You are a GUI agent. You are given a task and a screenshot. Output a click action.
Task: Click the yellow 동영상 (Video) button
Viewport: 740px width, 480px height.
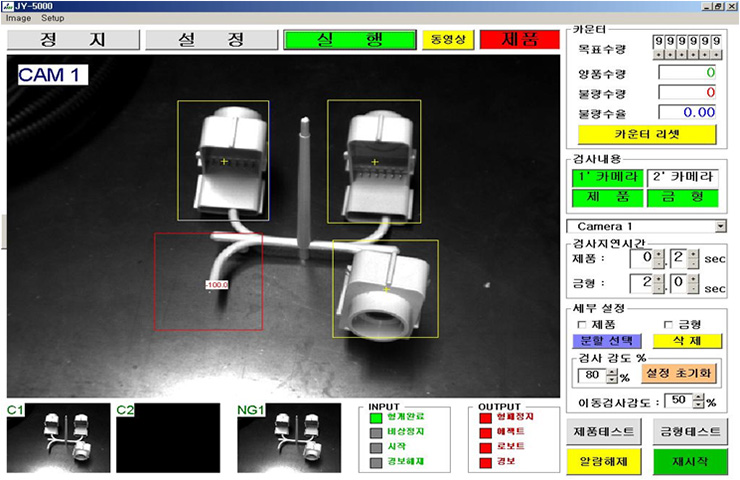pos(445,40)
